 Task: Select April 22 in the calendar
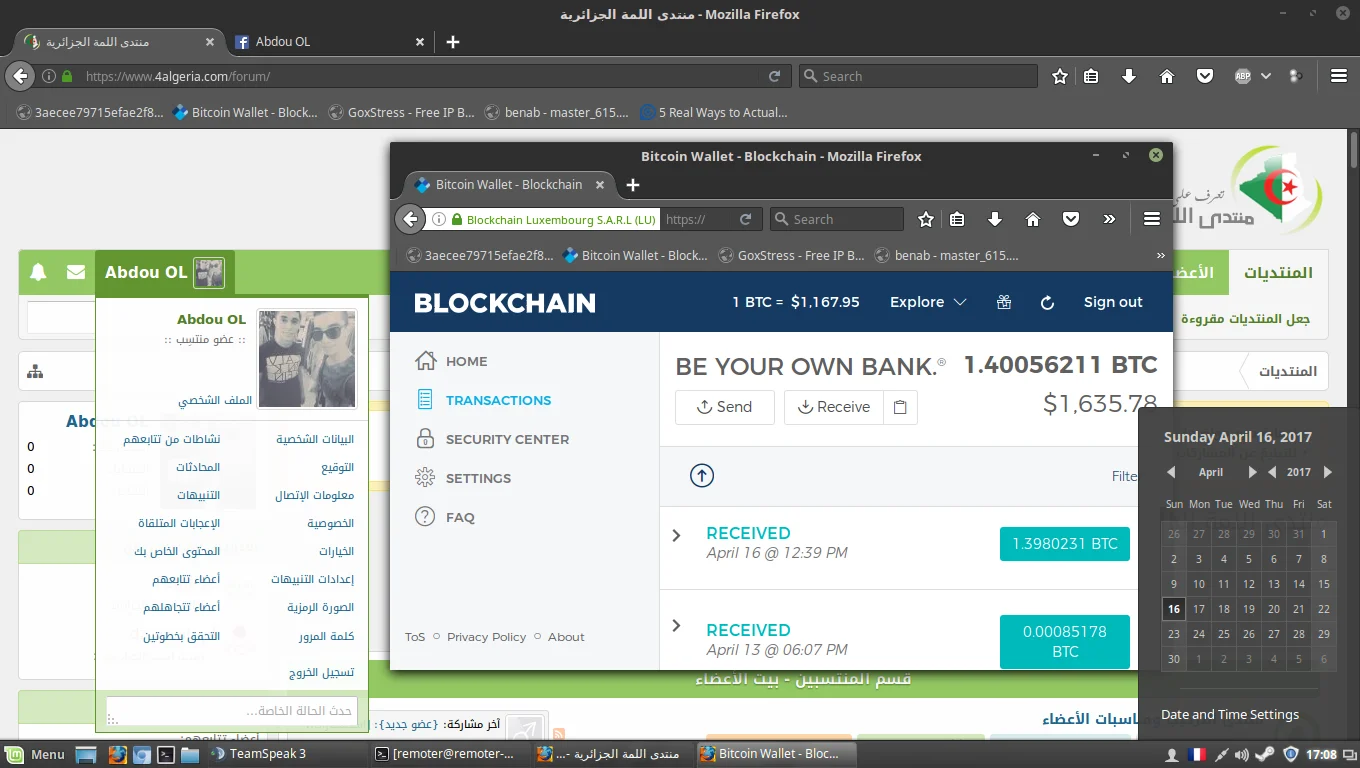point(1323,608)
